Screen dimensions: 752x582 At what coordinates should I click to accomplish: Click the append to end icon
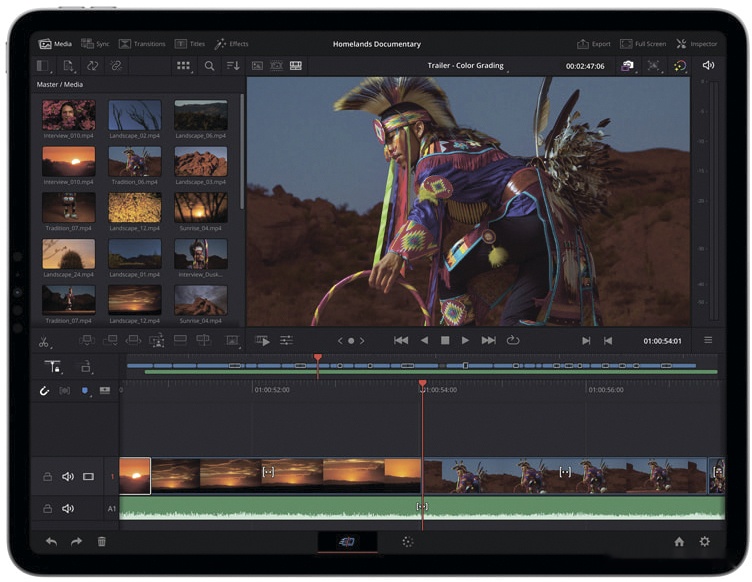pos(110,341)
